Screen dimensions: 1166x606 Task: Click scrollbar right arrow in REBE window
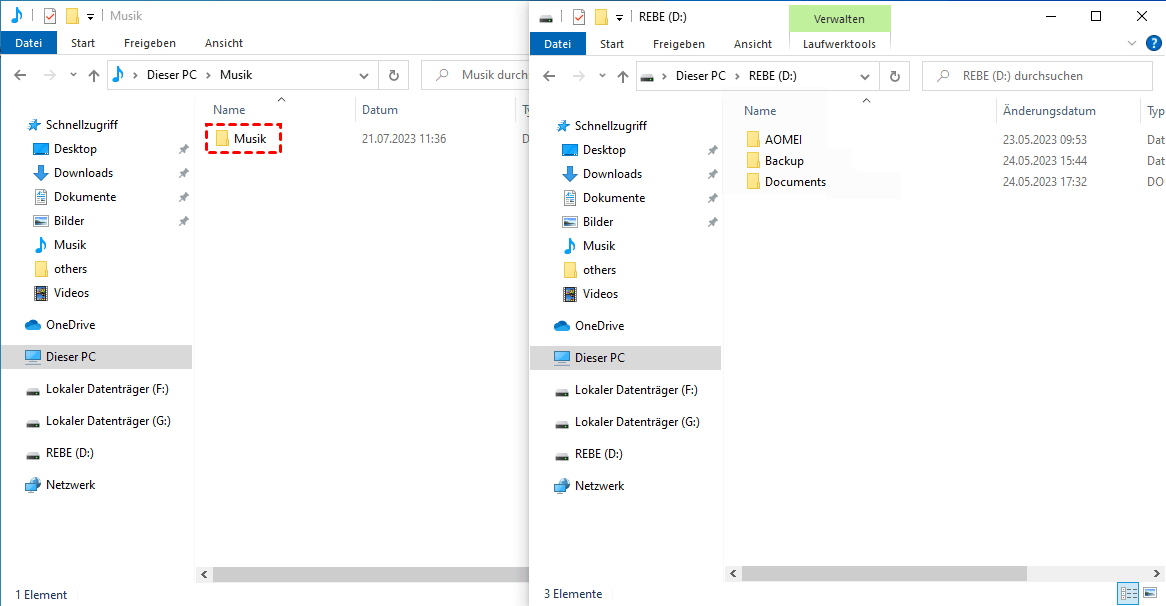tap(1157, 573)
